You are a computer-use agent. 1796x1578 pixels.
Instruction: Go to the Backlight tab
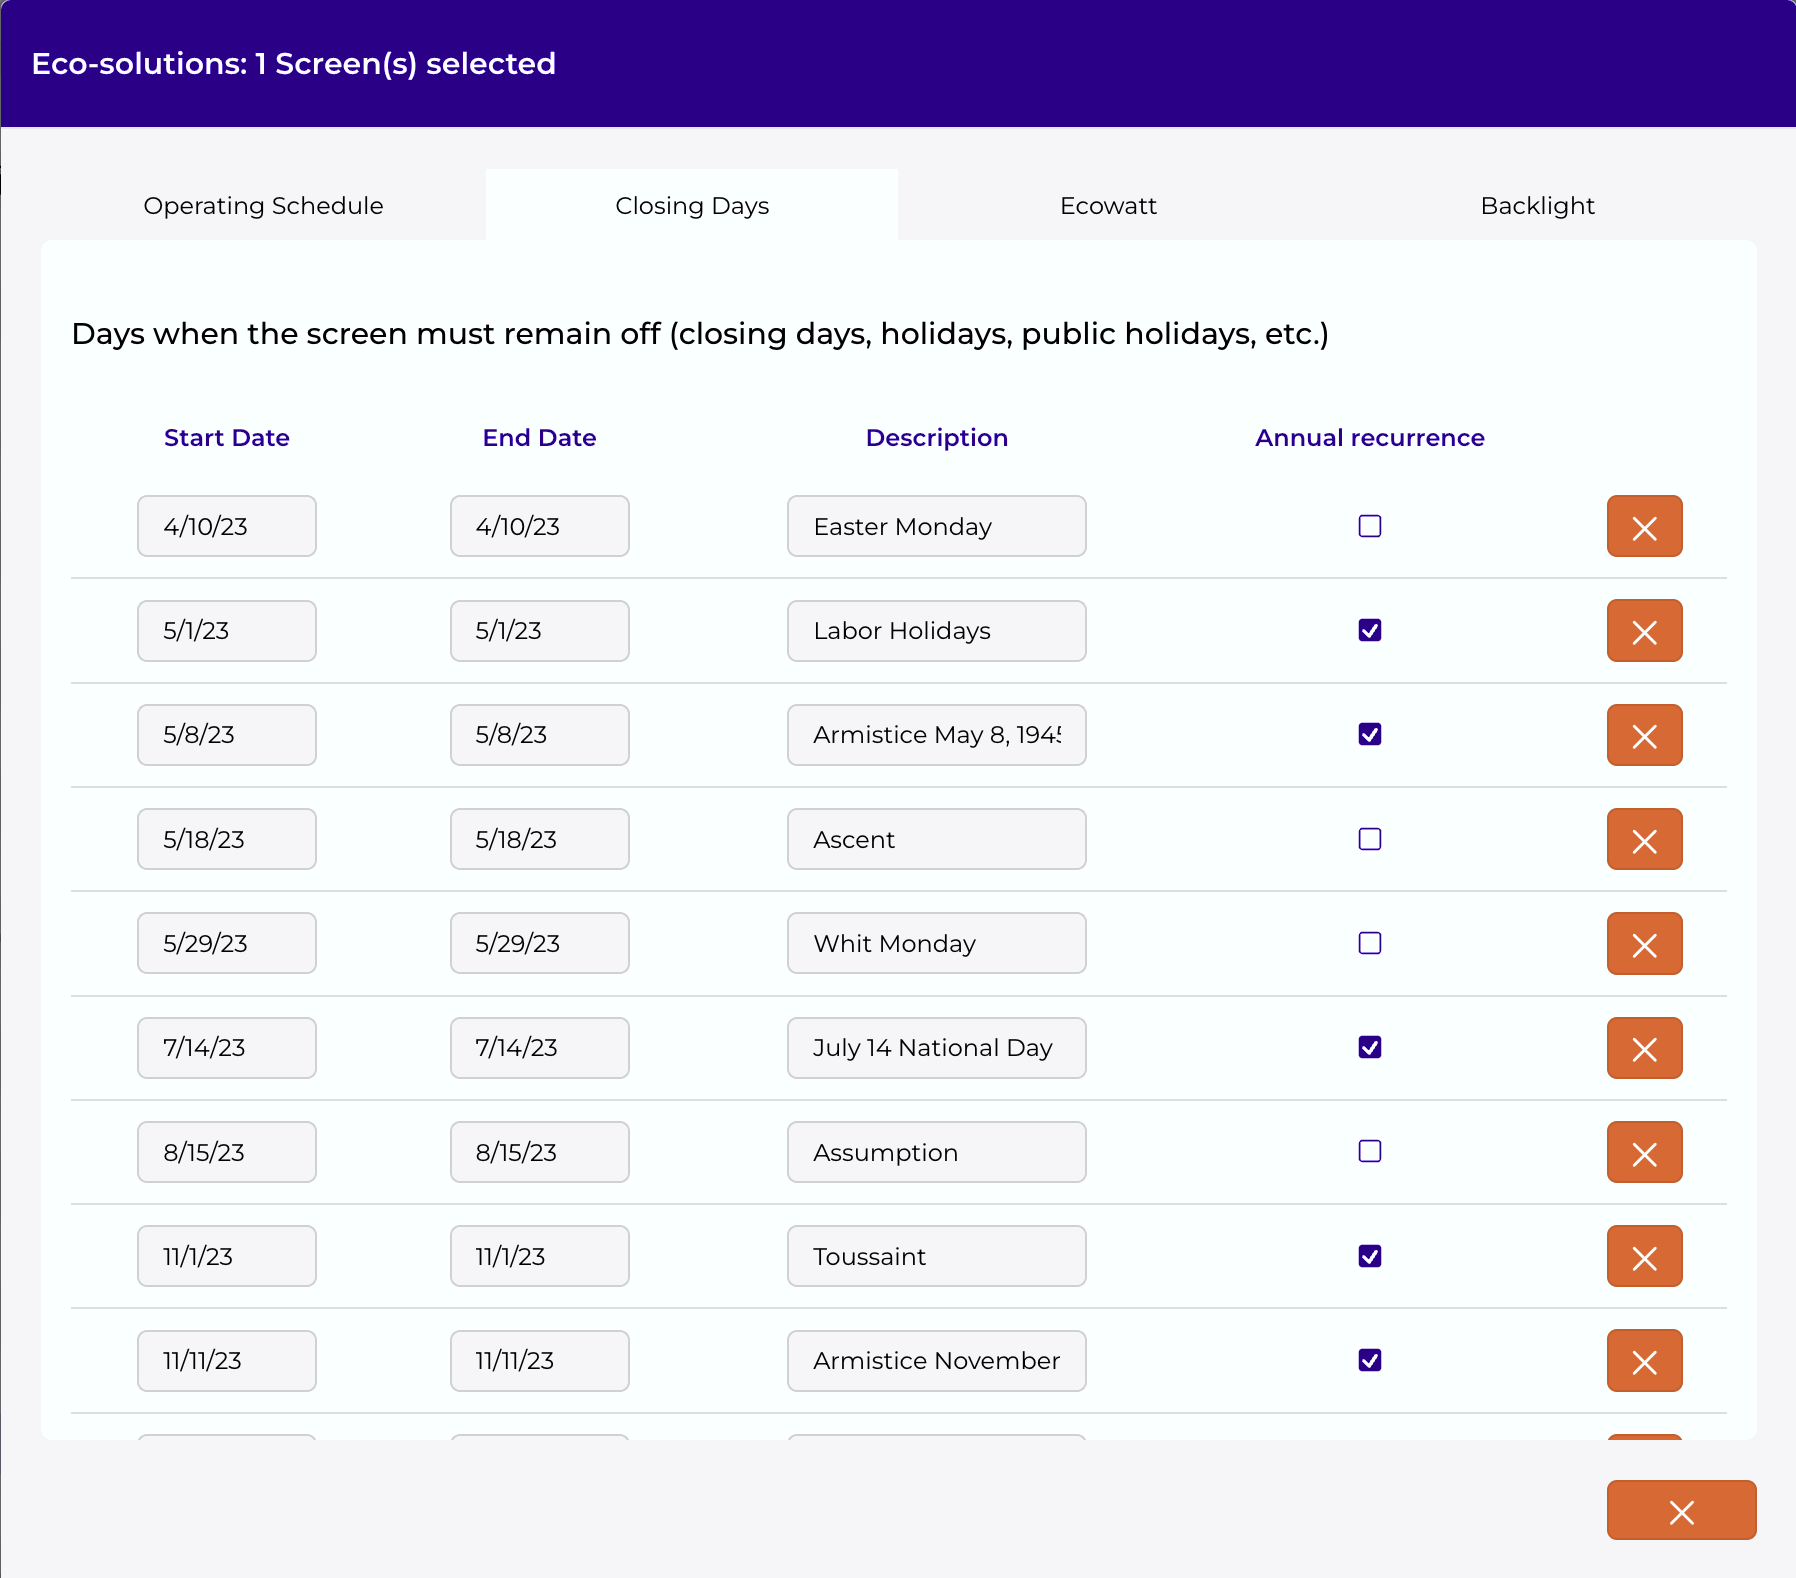coord(1537,205)
